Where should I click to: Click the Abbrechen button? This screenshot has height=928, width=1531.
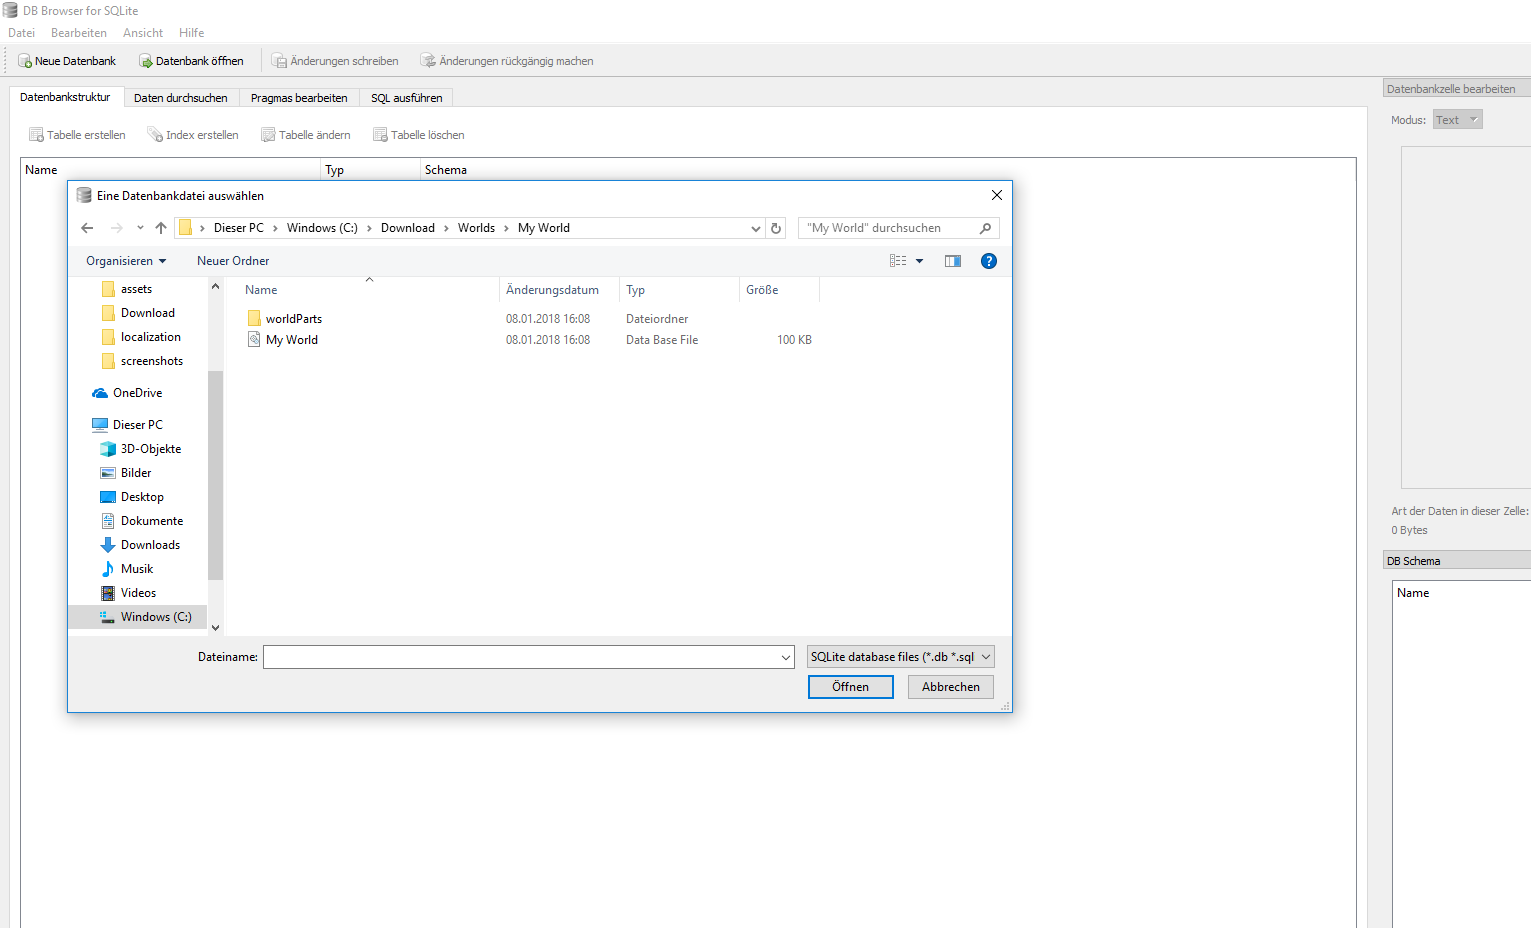click(950, 687)
